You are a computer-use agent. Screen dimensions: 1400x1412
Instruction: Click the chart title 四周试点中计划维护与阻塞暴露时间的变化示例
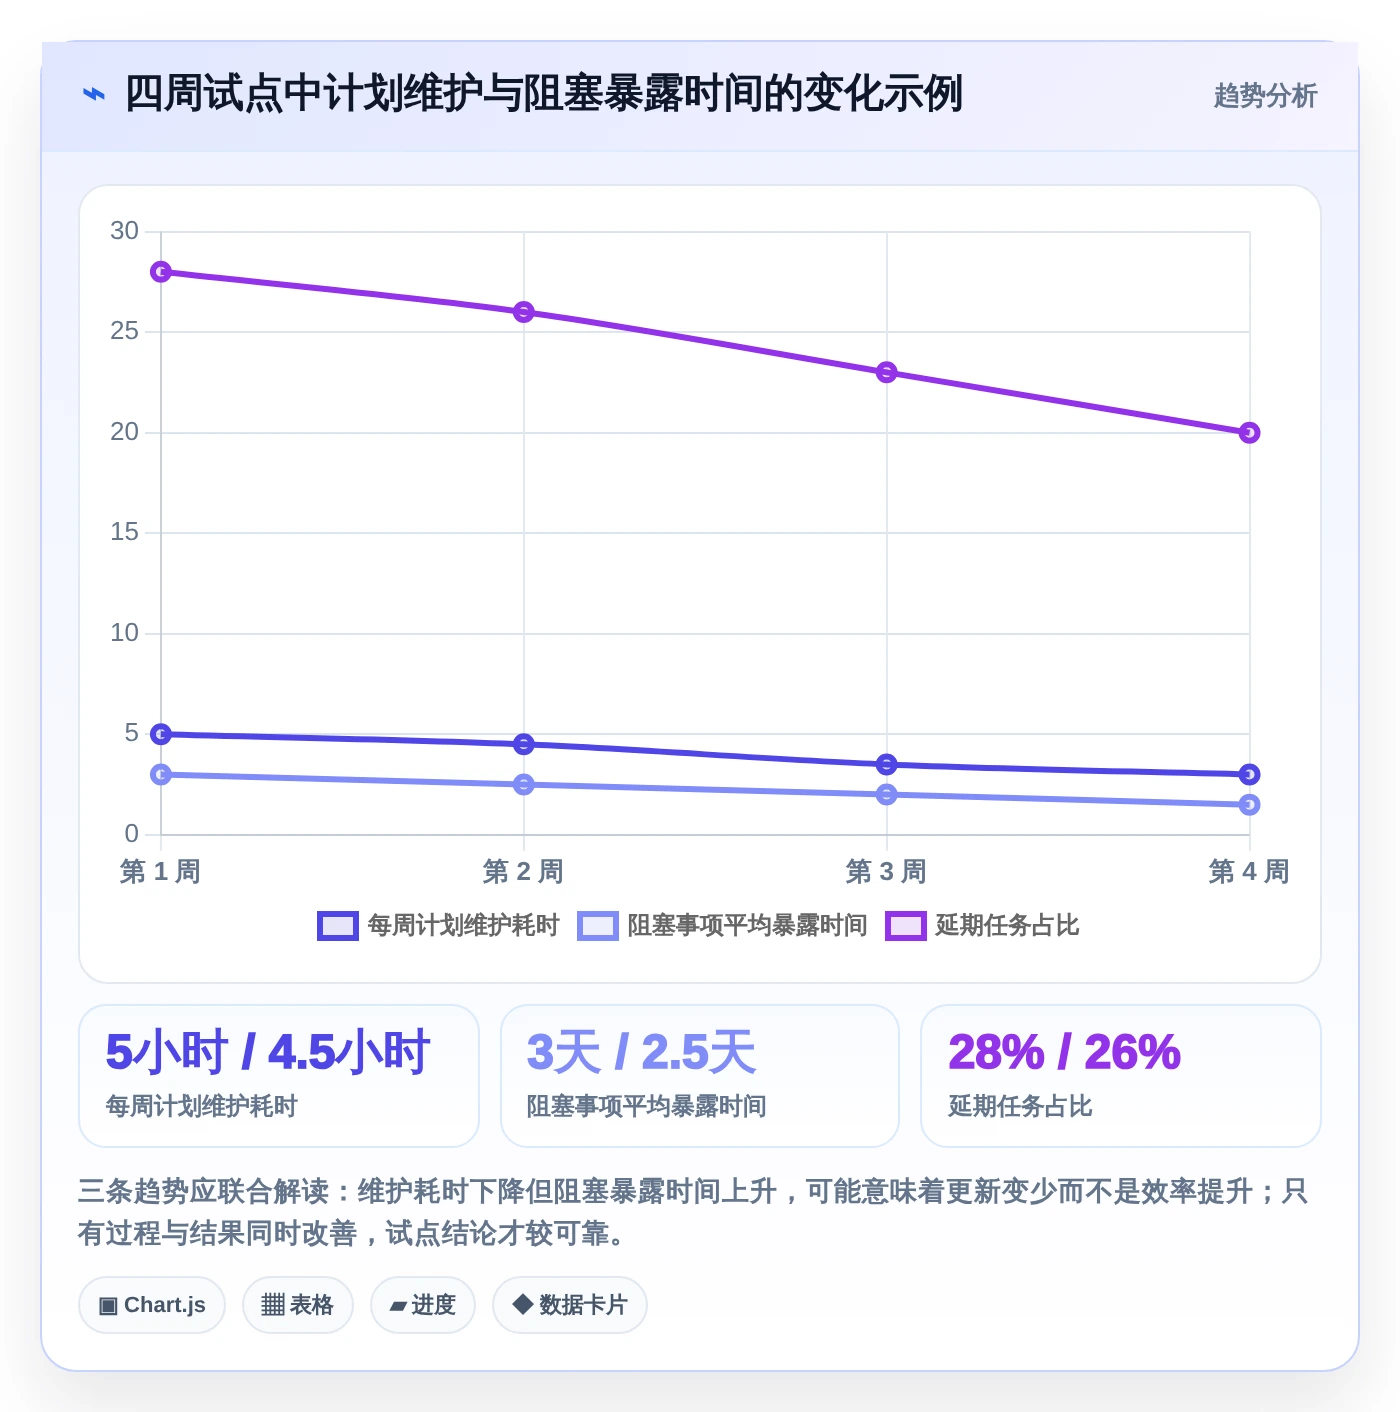pyautogui.click(x=543, y=94)
